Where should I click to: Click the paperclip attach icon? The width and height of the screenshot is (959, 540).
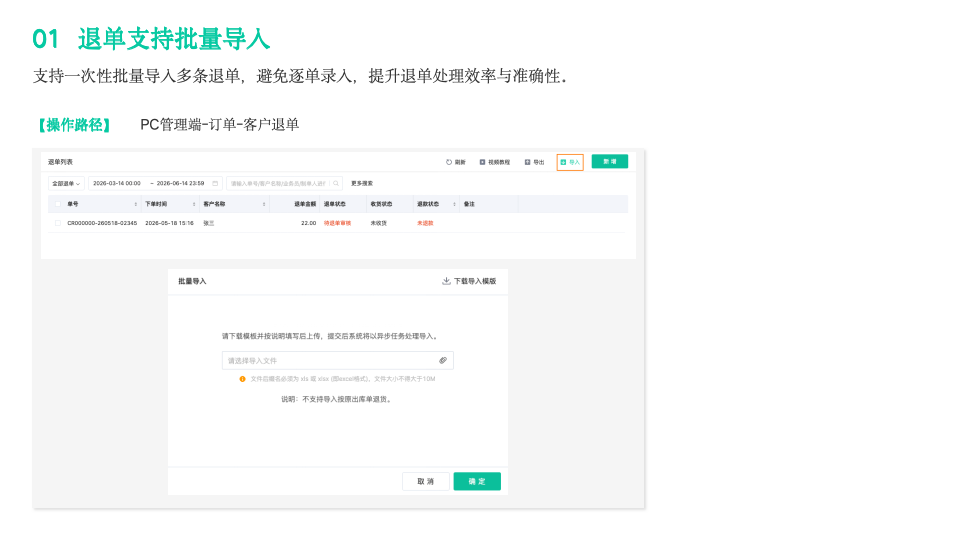(x=443, y=361)
